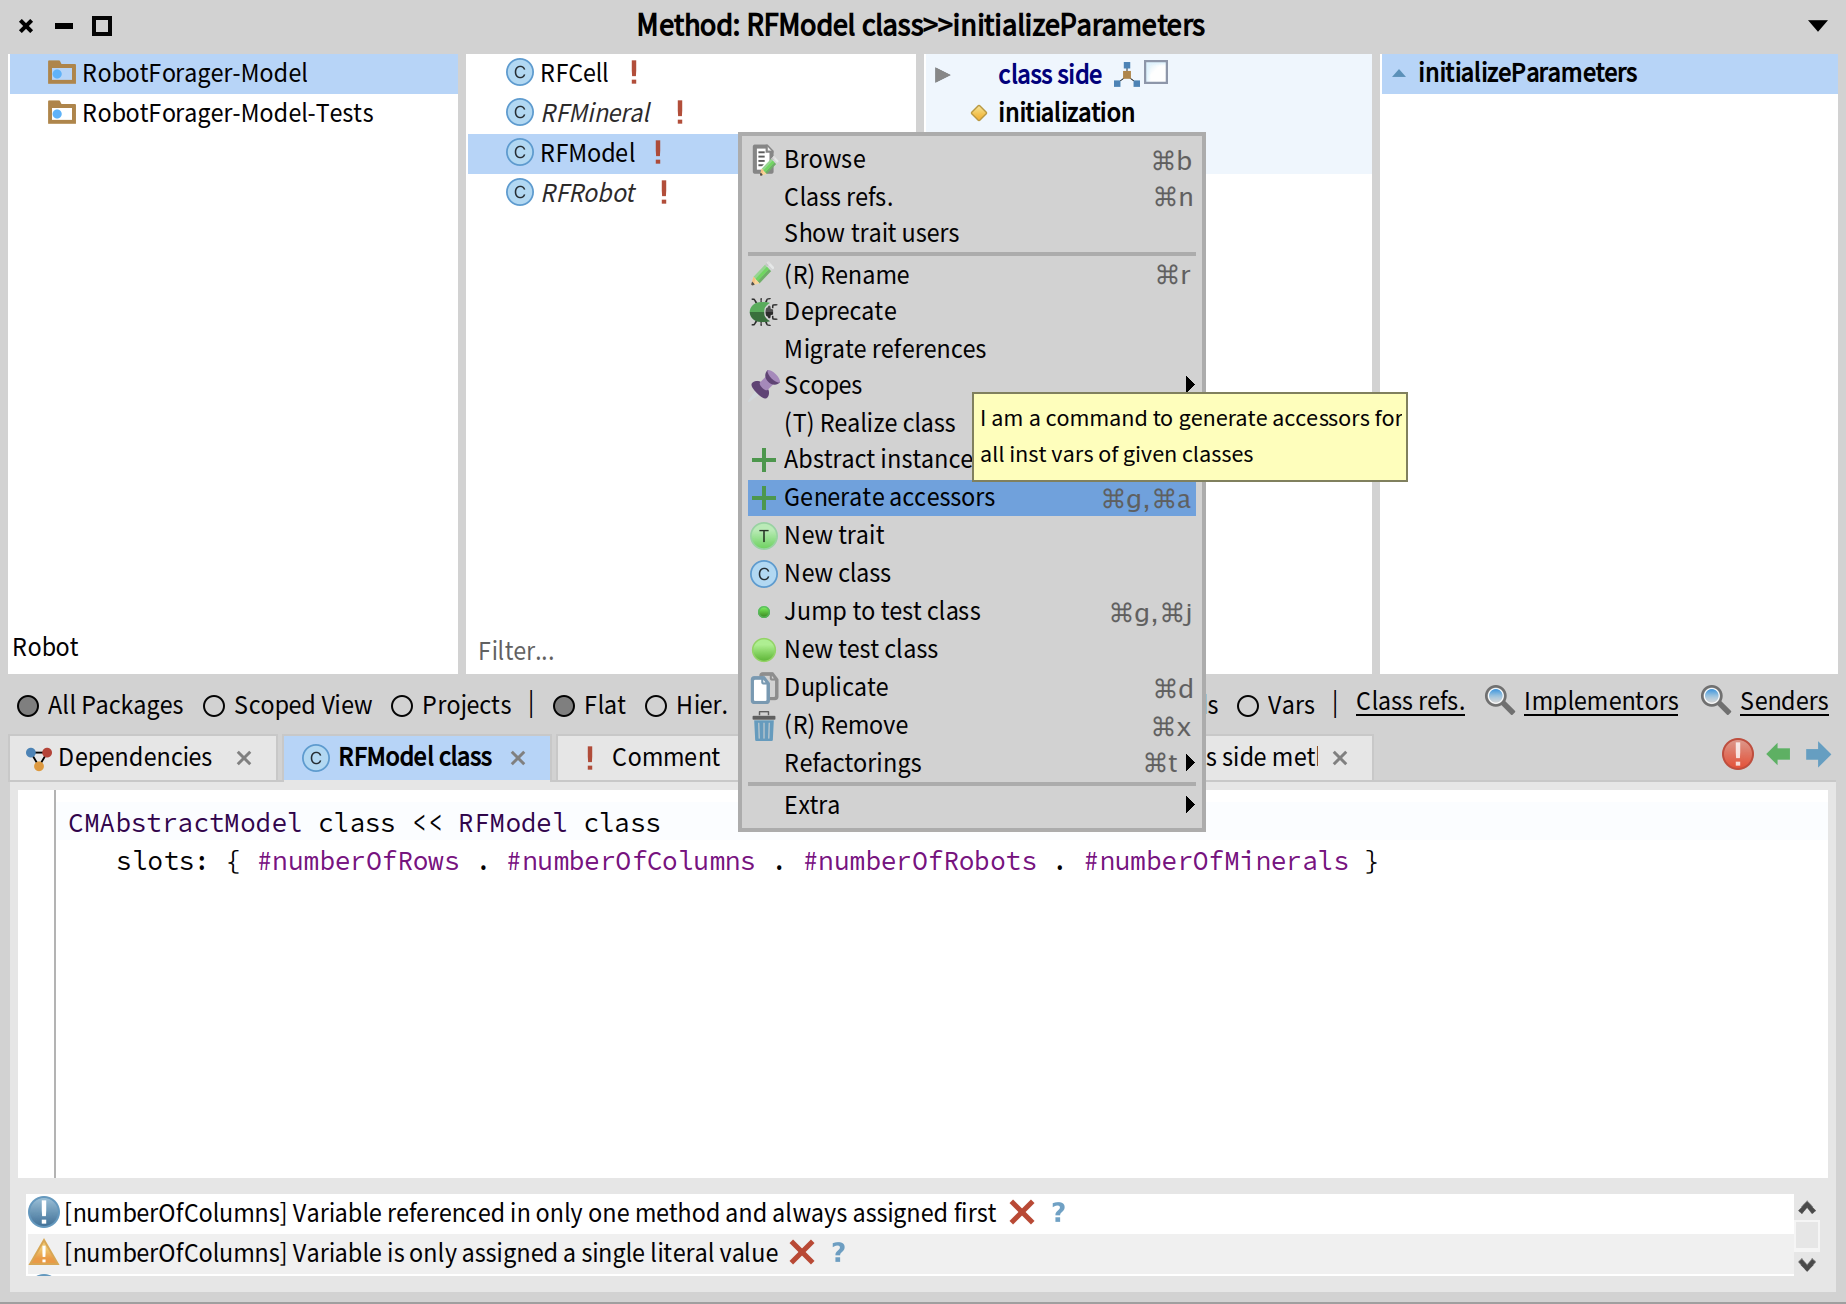Open the window menu dropdown arrow in title bar
This screenshot has width=1846, height=1304.
click(x=1817, y=26)
